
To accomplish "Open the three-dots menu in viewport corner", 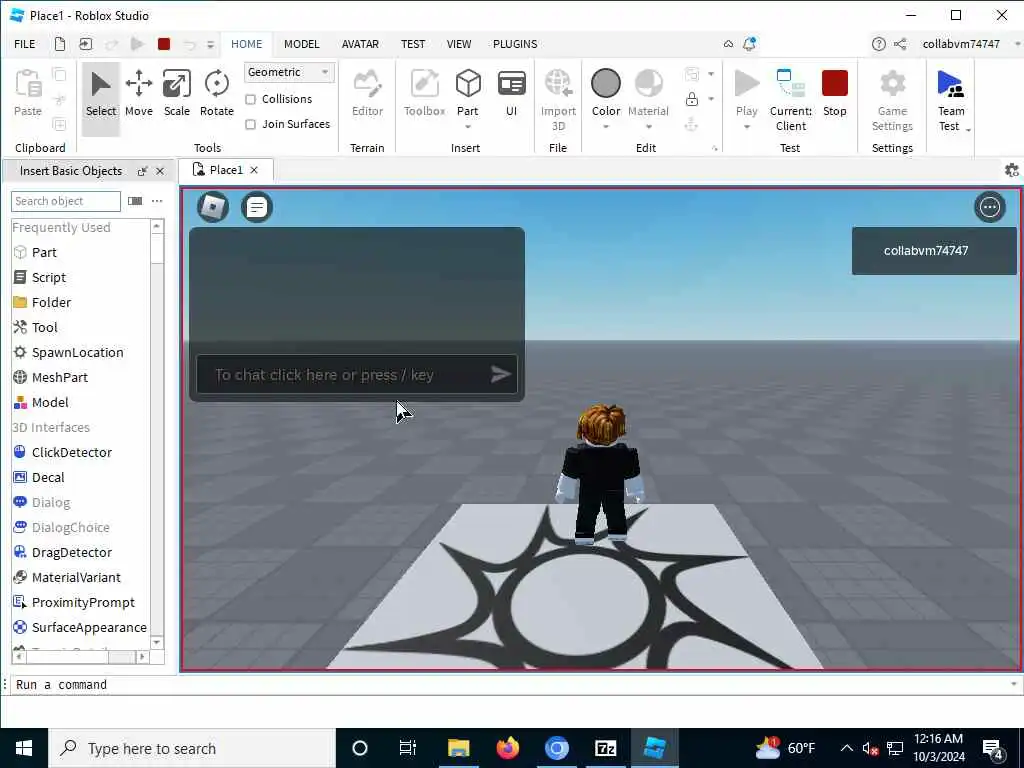I will pyautogui.click(x=990, y=207).
